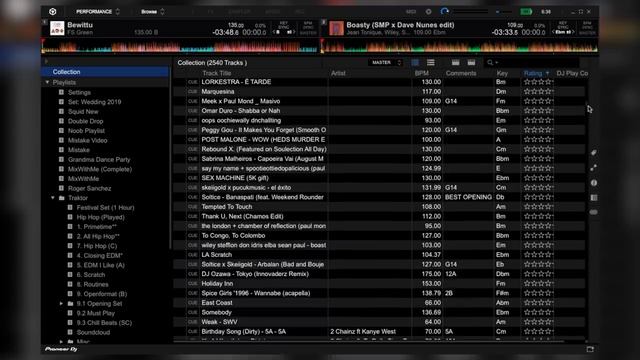Expand the 9.1 Opening Set folder

click(61, 304)
